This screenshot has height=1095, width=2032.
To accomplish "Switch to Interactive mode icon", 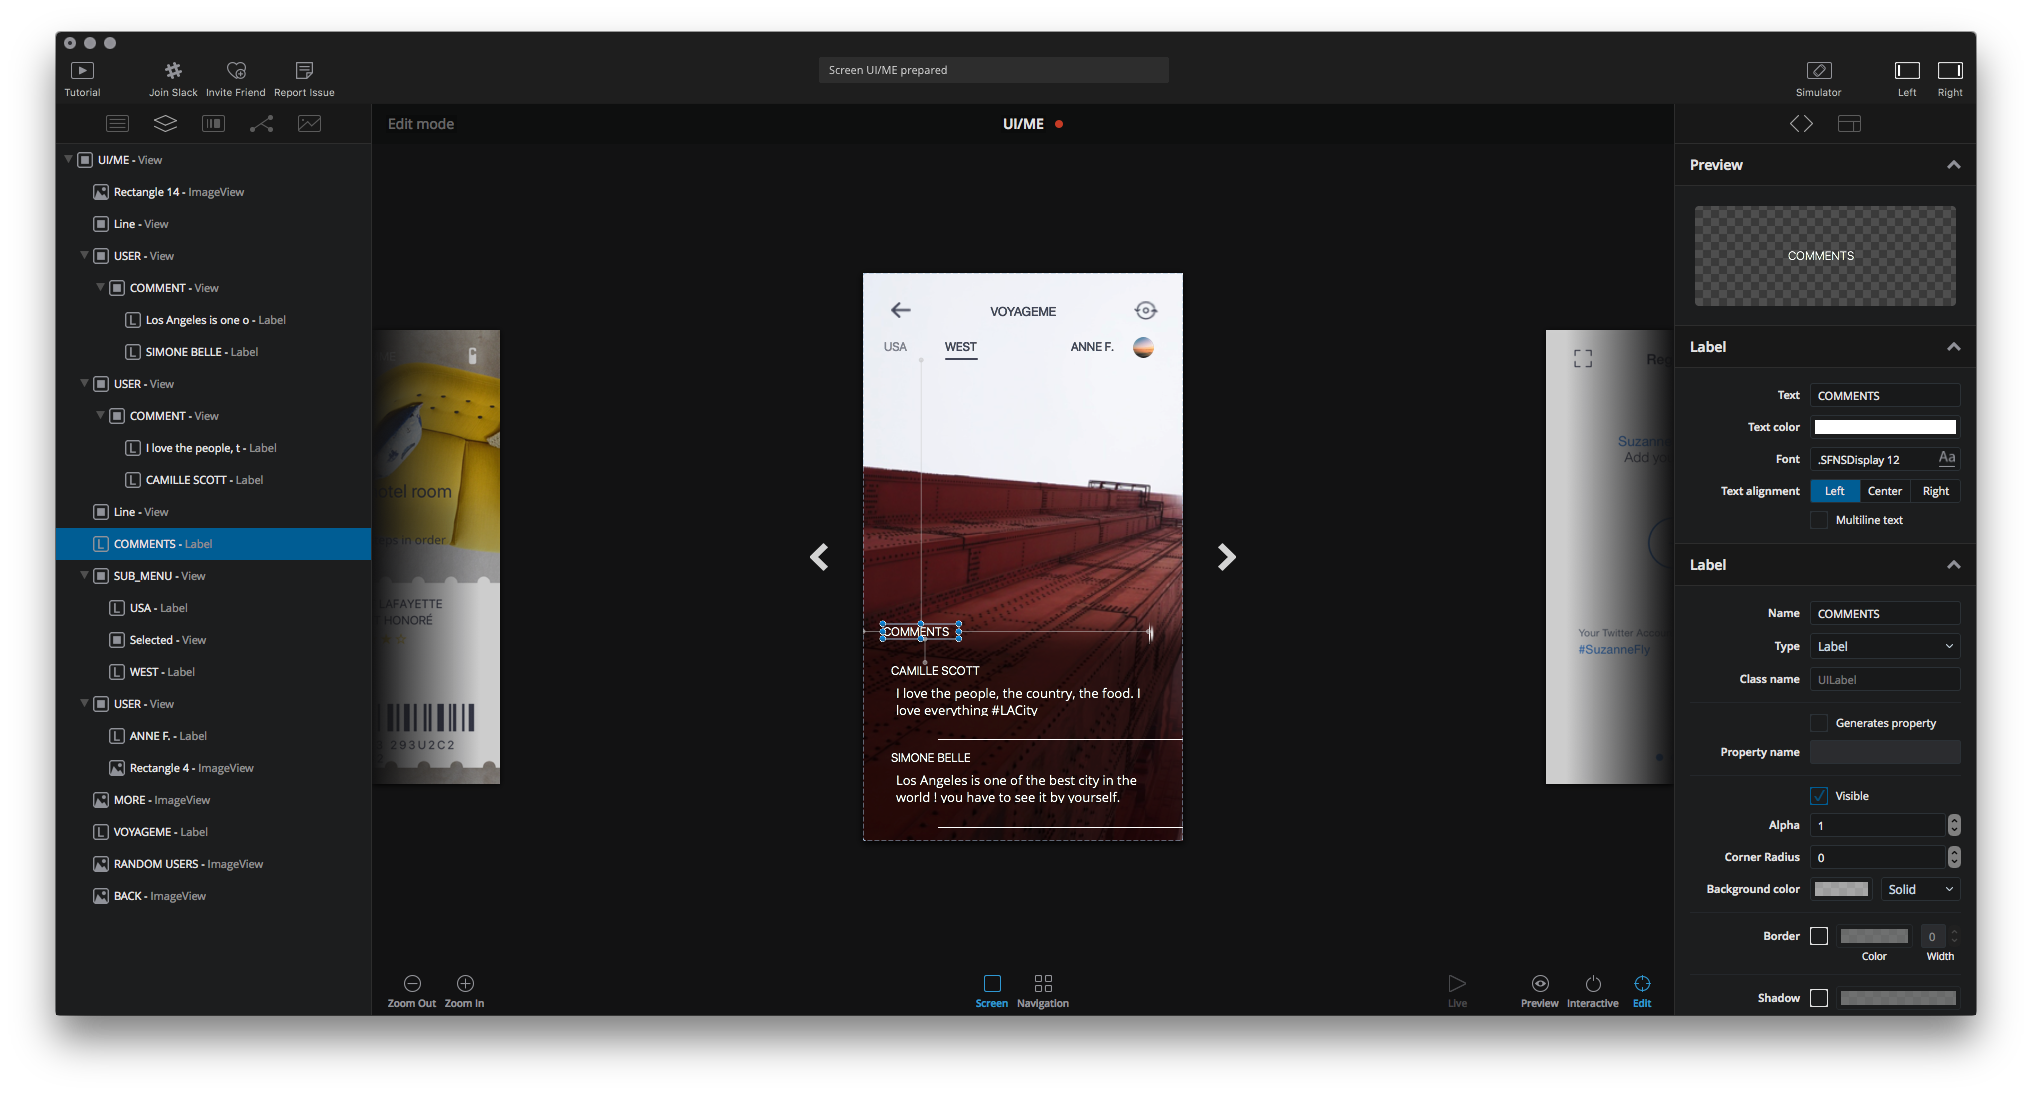I will [x=1592, y=984].
